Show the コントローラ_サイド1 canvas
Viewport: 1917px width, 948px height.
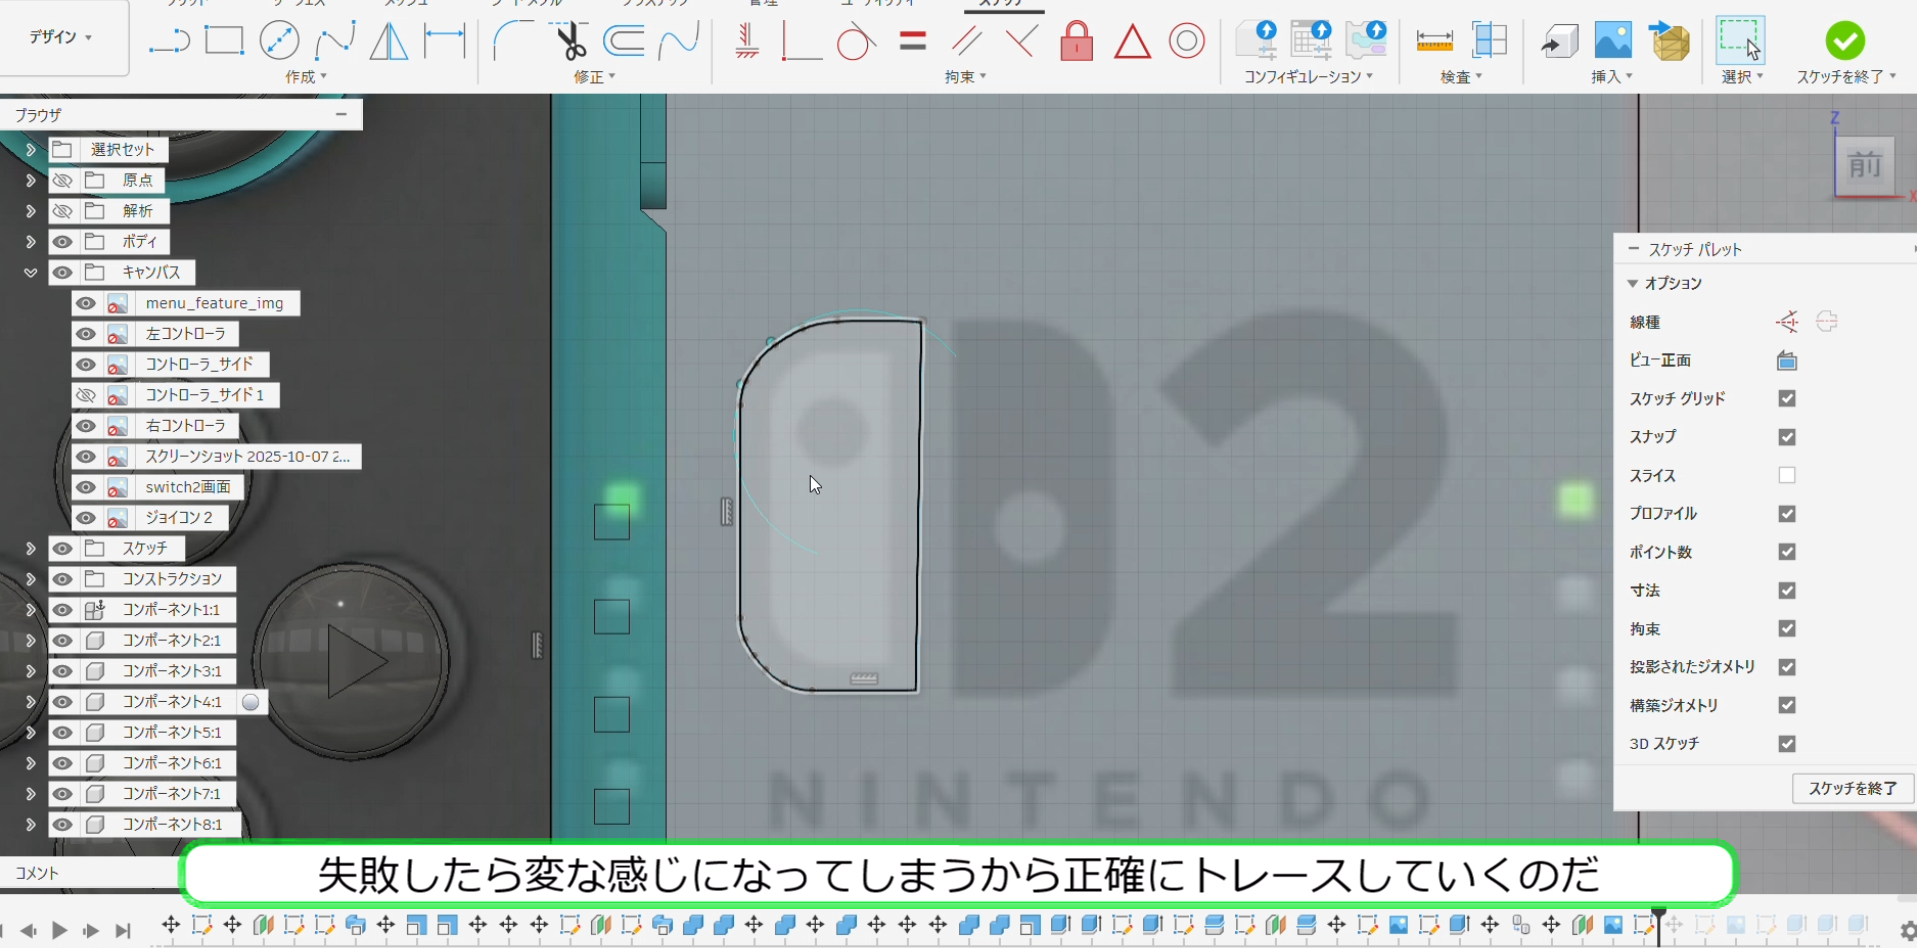(x=86, y=395)
